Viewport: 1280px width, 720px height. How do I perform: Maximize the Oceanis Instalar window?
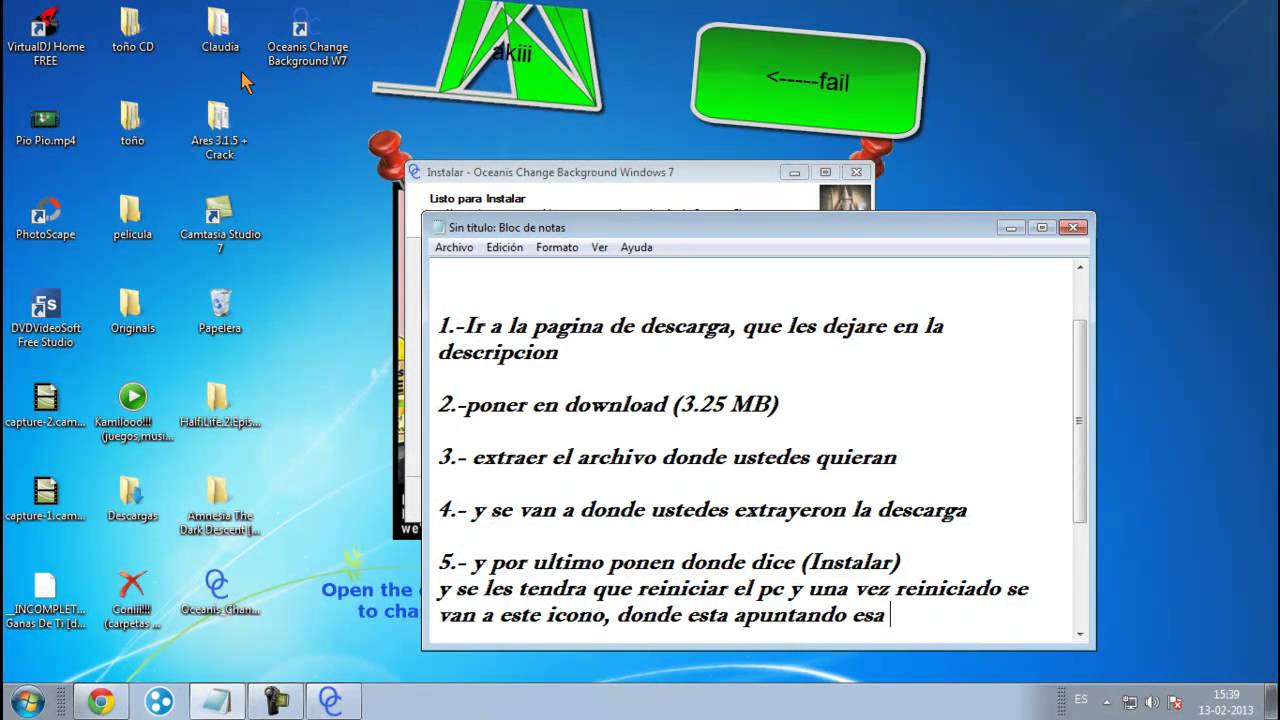(x=825, y=172)
